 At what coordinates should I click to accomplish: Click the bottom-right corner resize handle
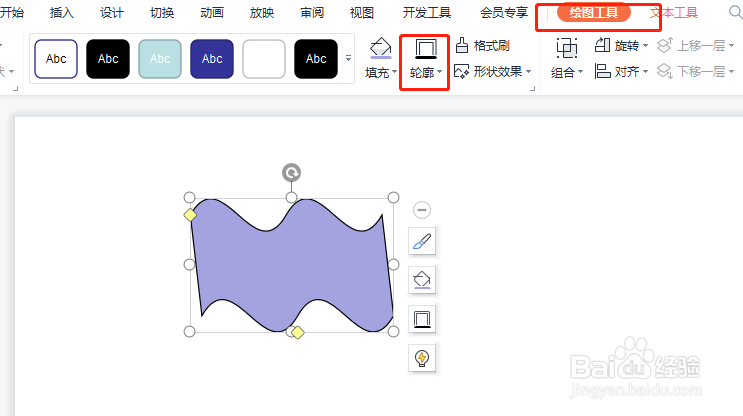coord(393,332)
